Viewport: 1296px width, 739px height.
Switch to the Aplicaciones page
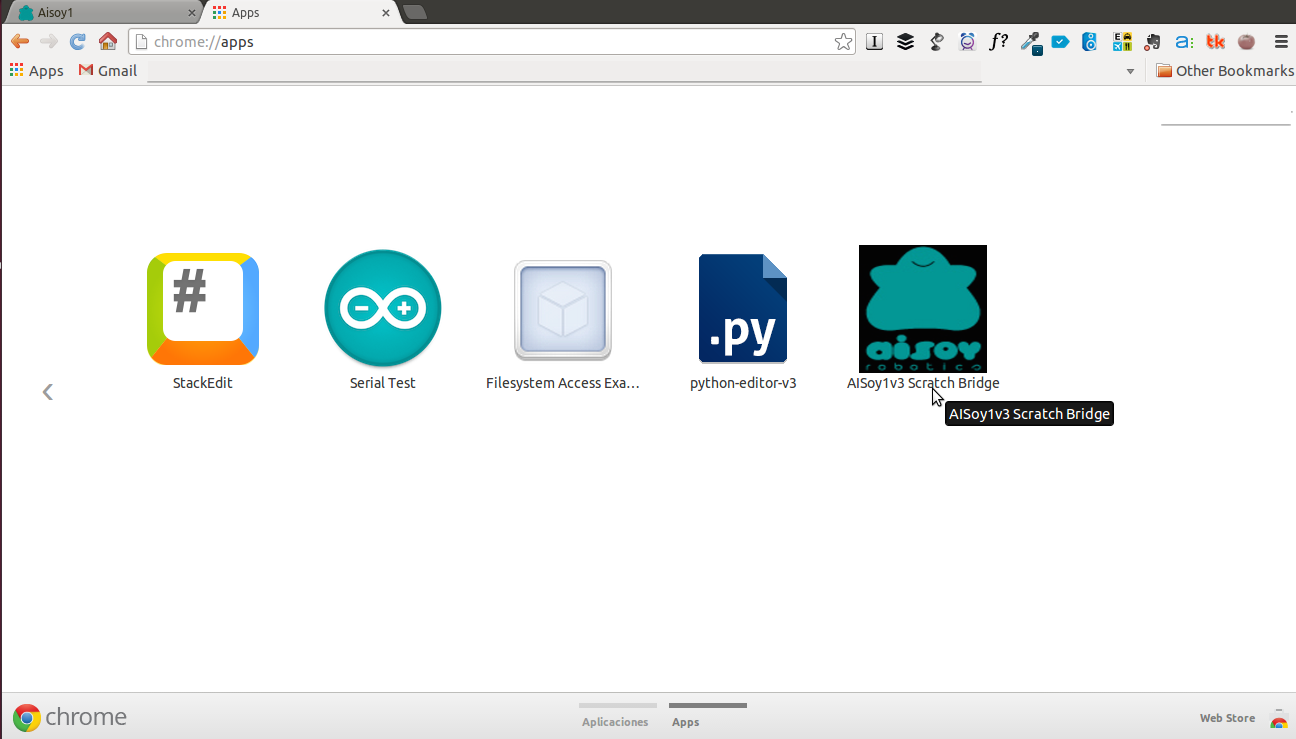pos(616,716)
